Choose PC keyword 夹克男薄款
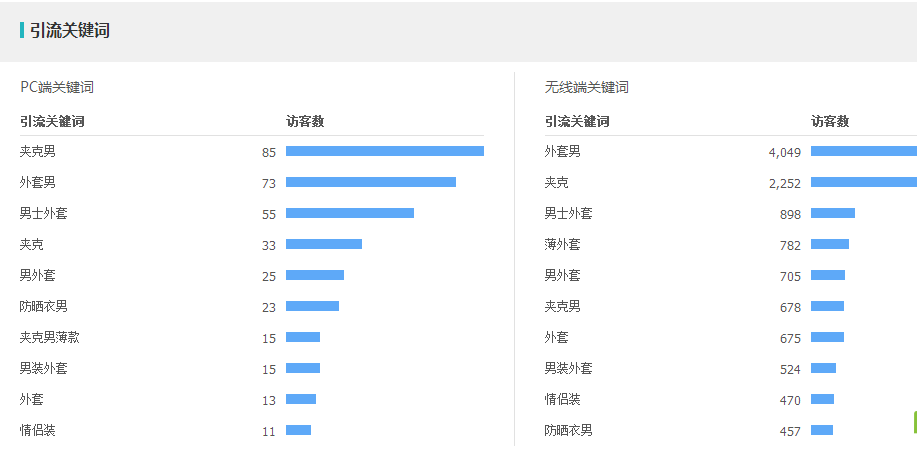Viewport: 917px width, 453px height. [x=49, y=337]
